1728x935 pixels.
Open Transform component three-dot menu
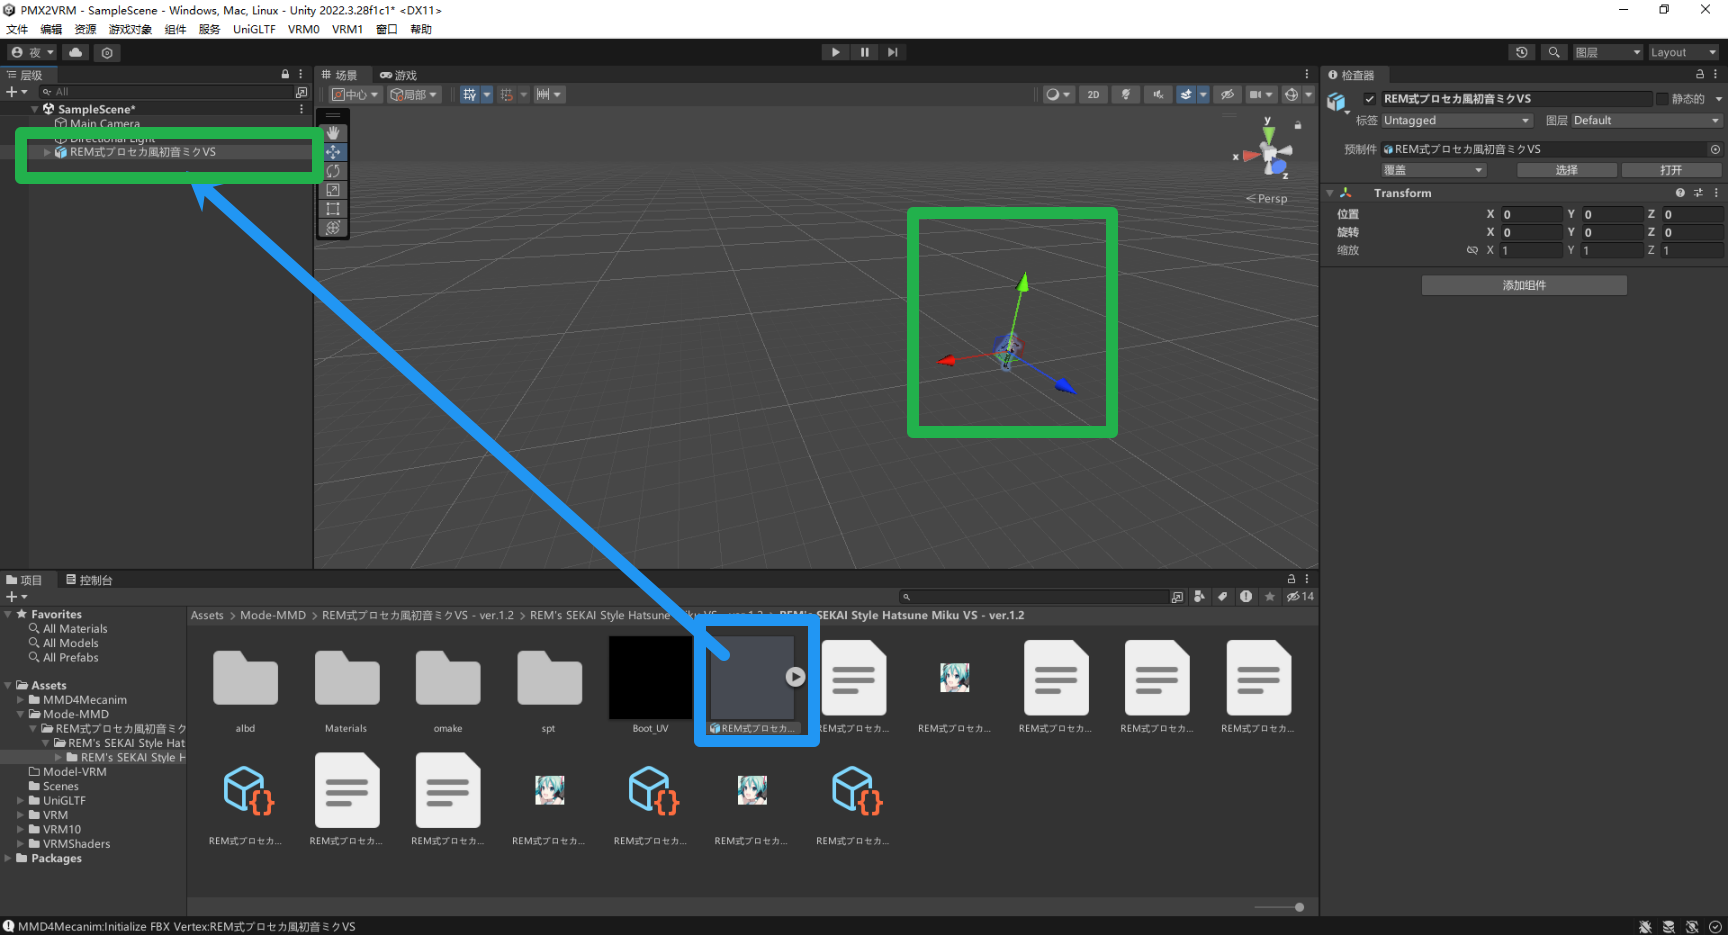1716,193
